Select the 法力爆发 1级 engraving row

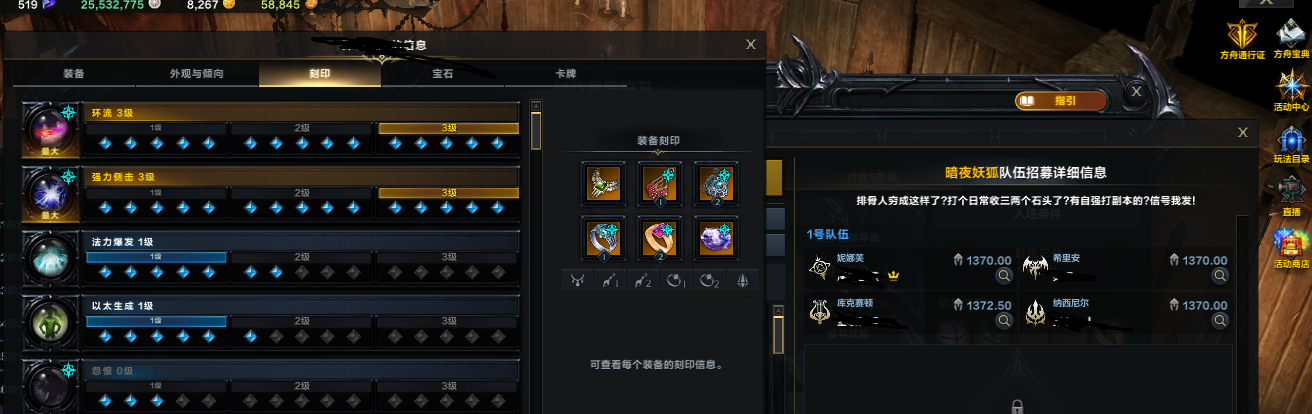(x=272, y=259)
